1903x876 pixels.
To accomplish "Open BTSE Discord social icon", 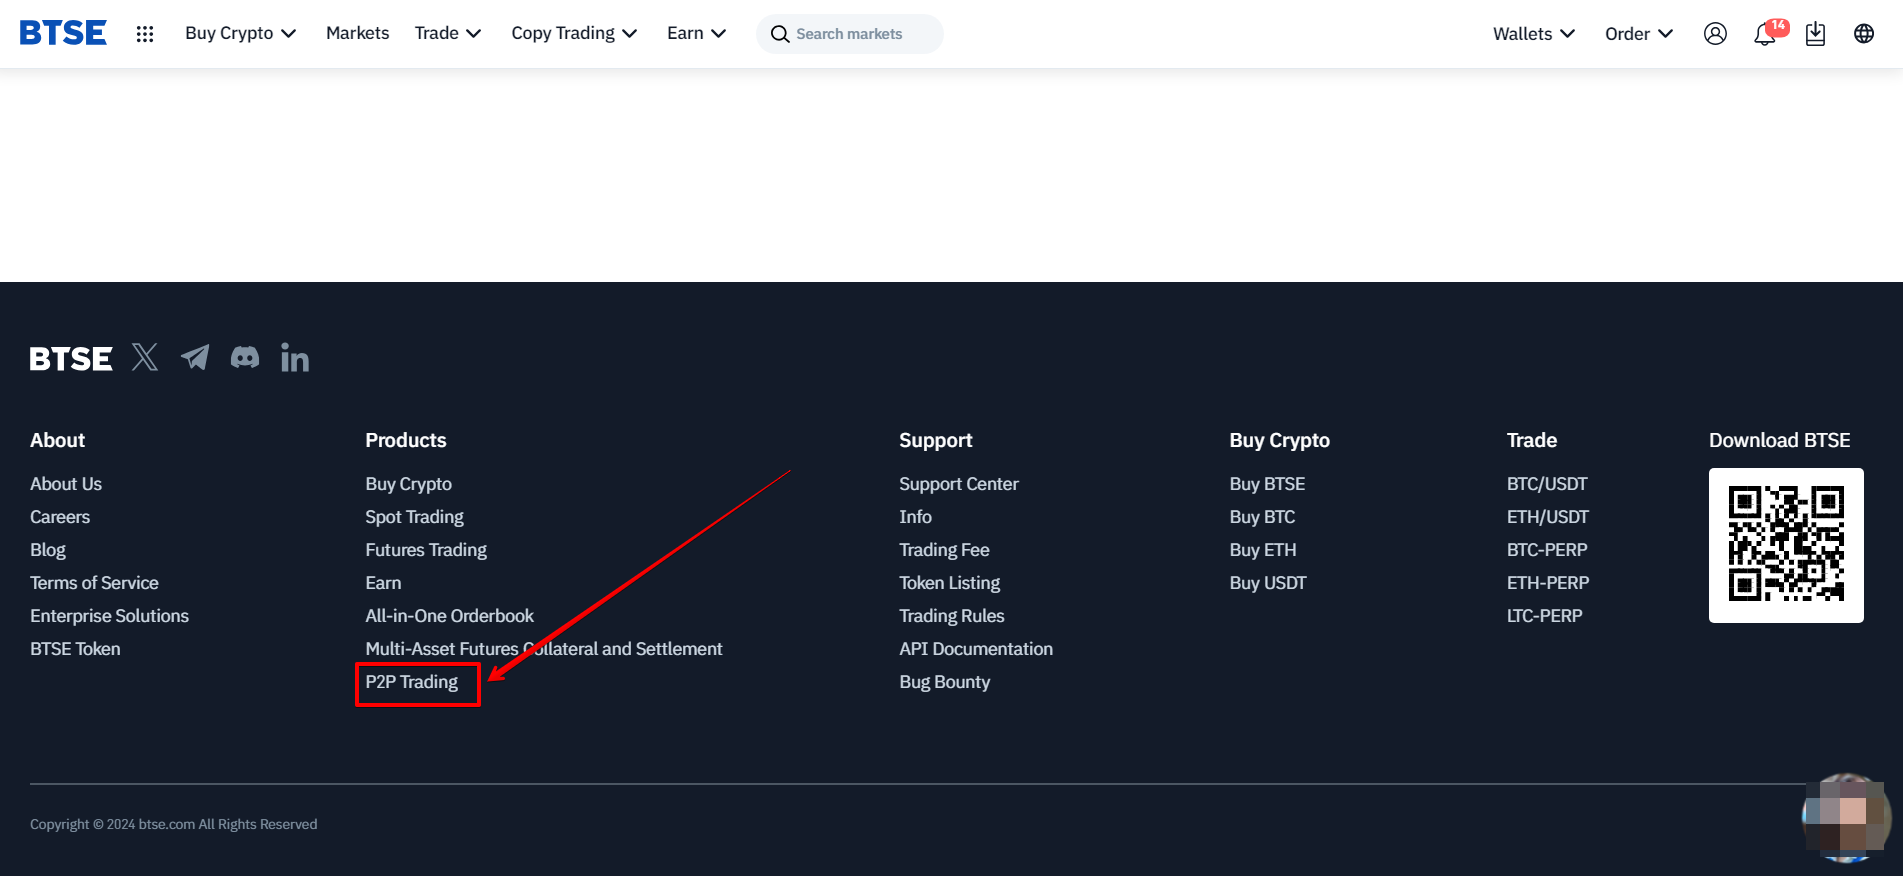I will [245, 357].
